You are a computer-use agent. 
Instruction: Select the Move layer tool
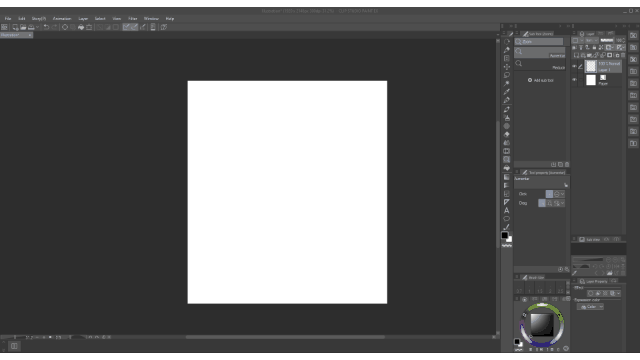pyautogui.click(x=507, y=67)
